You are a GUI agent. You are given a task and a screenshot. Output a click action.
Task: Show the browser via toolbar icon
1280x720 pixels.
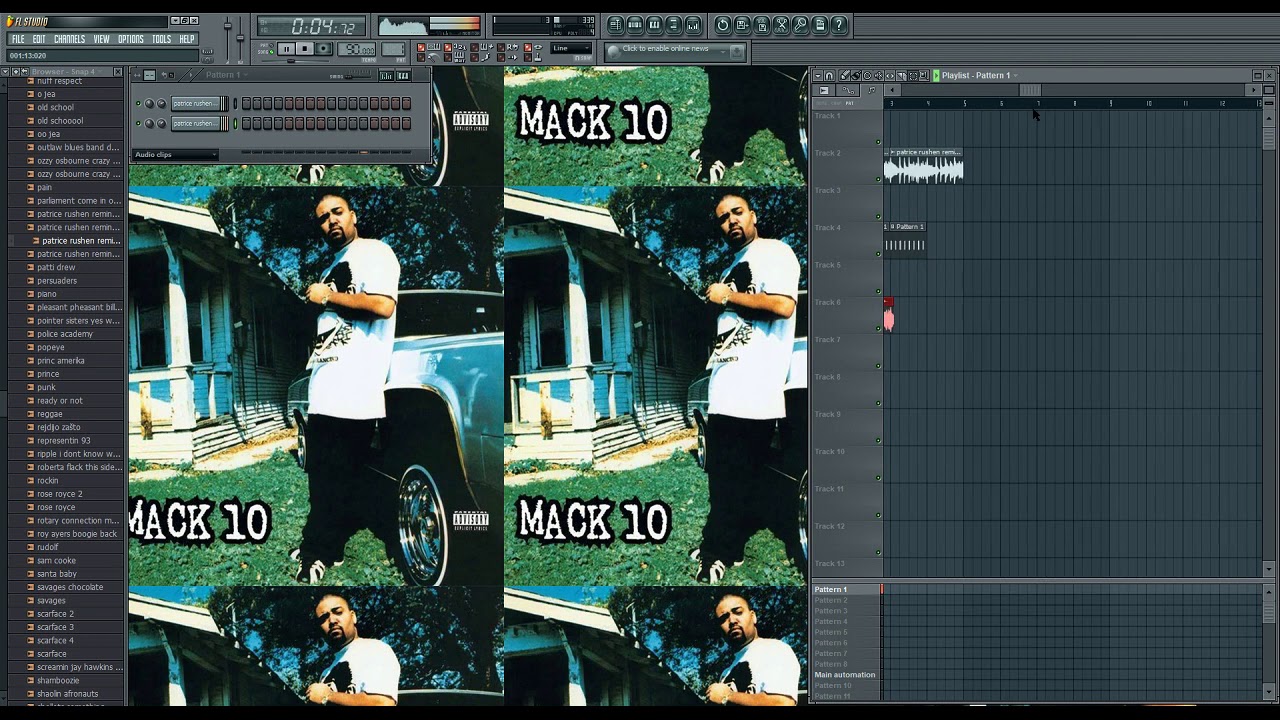(x=674, y=25)
